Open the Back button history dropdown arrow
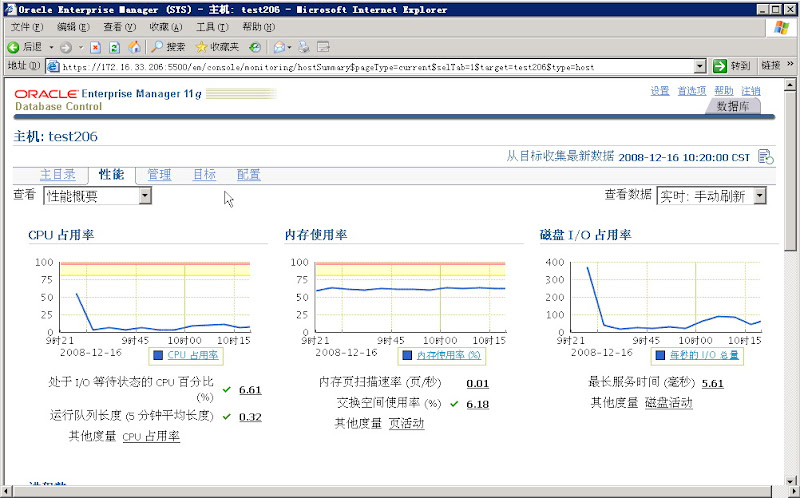 (51, 47)
